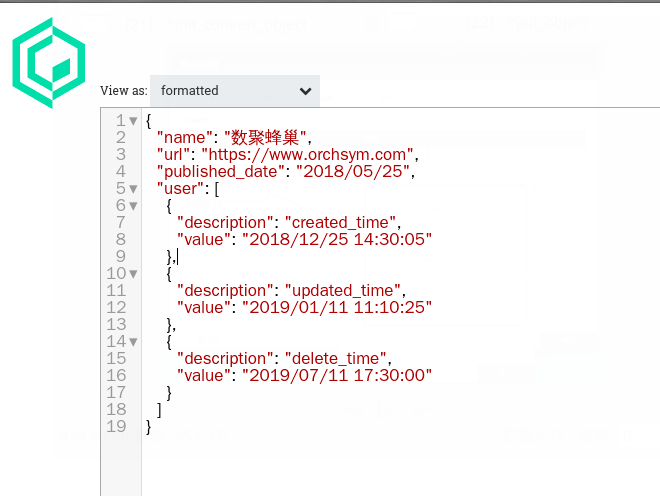Screen dimensions: 660x496
Task: Click the closing square bracket on line 18
Action: (x=159, y=410)
